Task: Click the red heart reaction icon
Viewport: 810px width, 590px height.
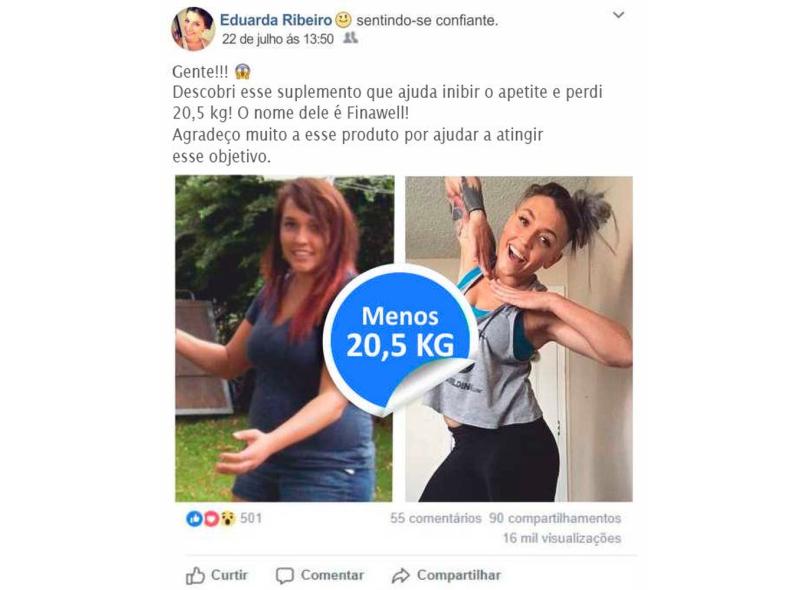Action: 211,518
